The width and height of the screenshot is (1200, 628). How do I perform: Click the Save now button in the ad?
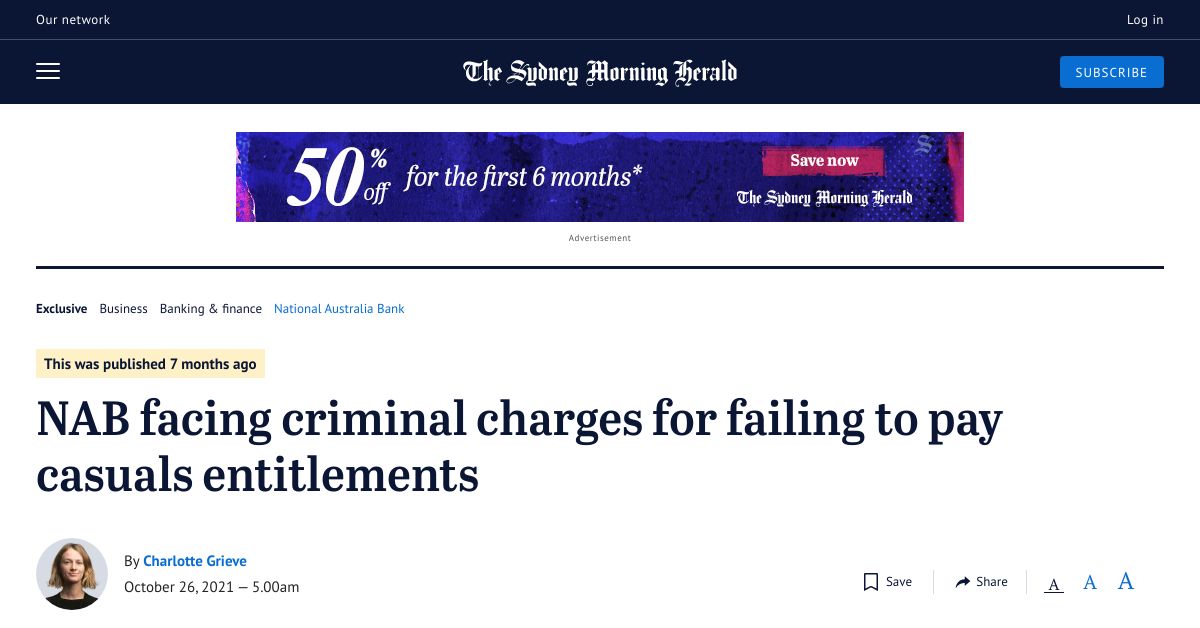click(x=824, y=160)
